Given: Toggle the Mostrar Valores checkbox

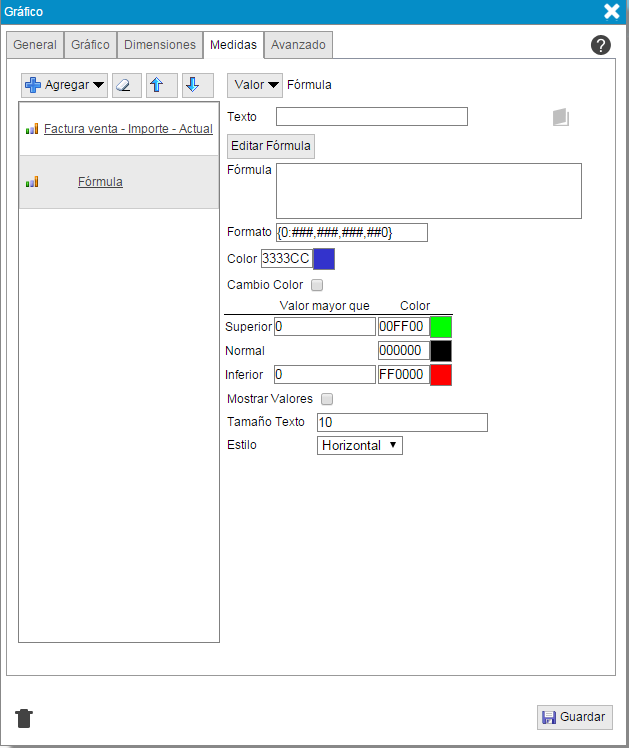Looking at the screenshot, I should 327,399.
